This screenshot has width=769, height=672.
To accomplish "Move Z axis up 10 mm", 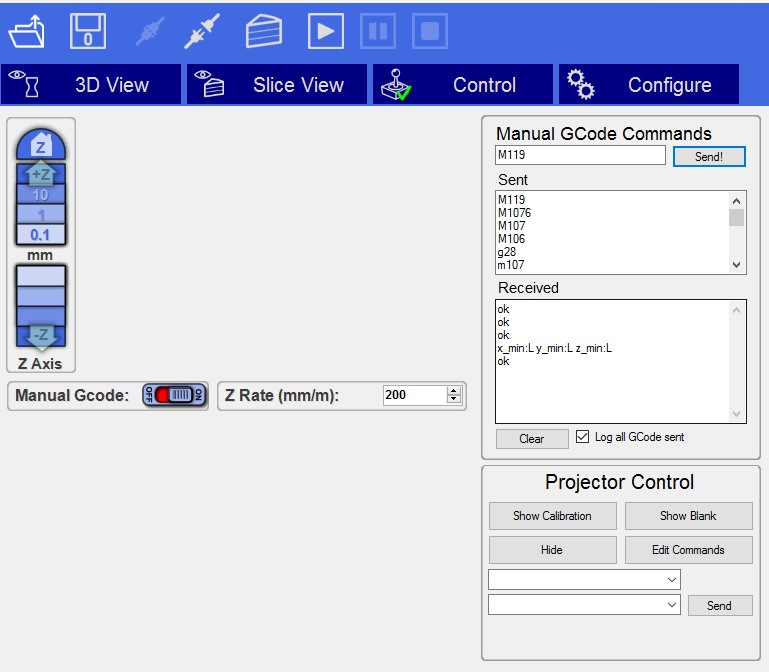I will [x=40, y=194].
